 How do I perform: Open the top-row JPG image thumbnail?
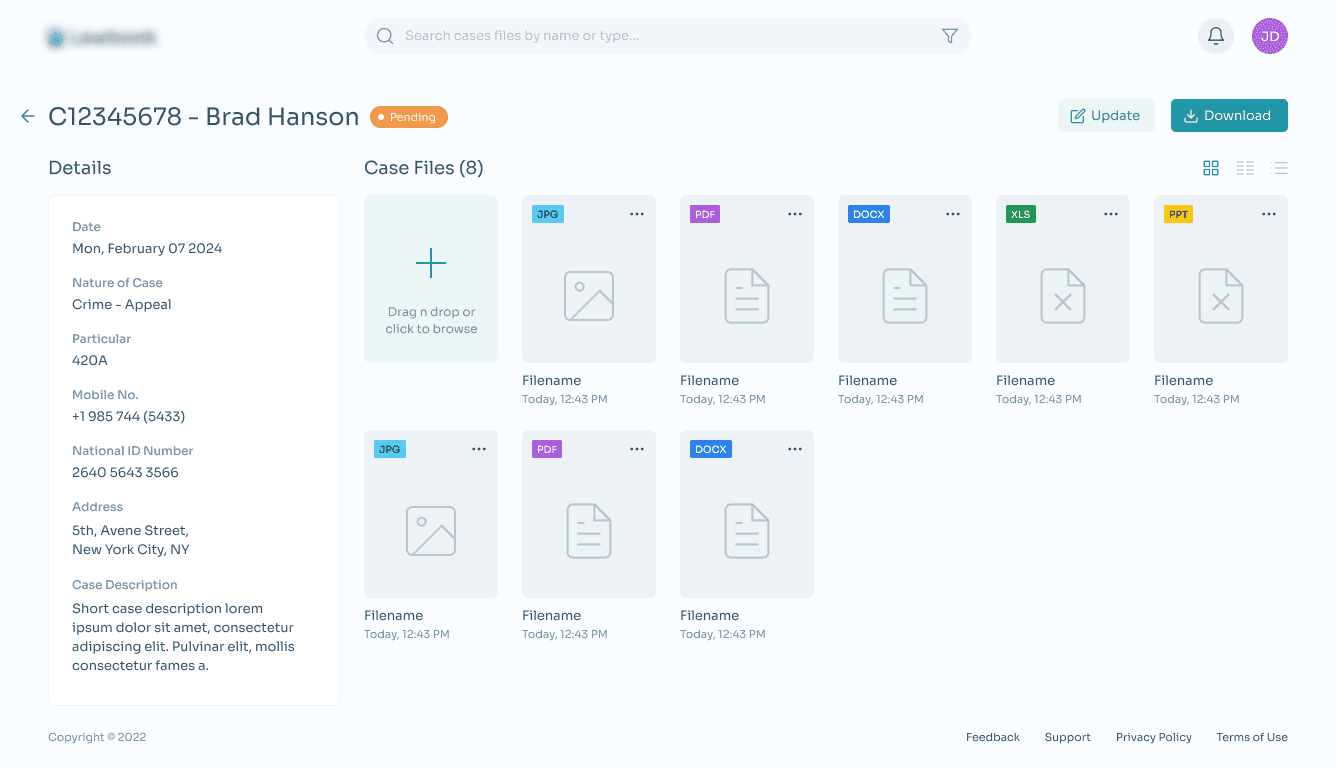point(589,279)
